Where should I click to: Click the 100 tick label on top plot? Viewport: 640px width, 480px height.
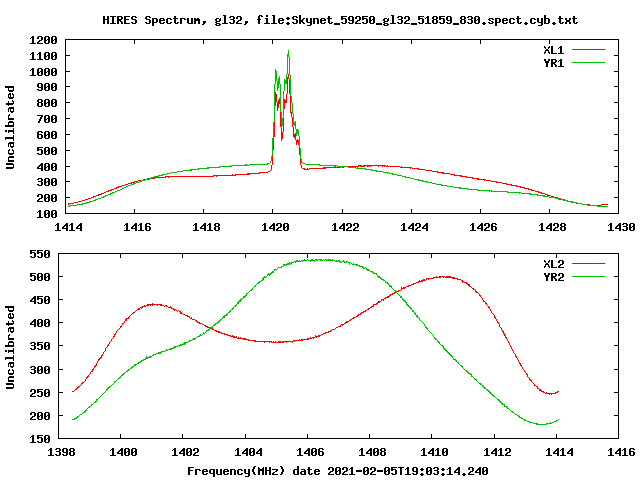[47, 214]
